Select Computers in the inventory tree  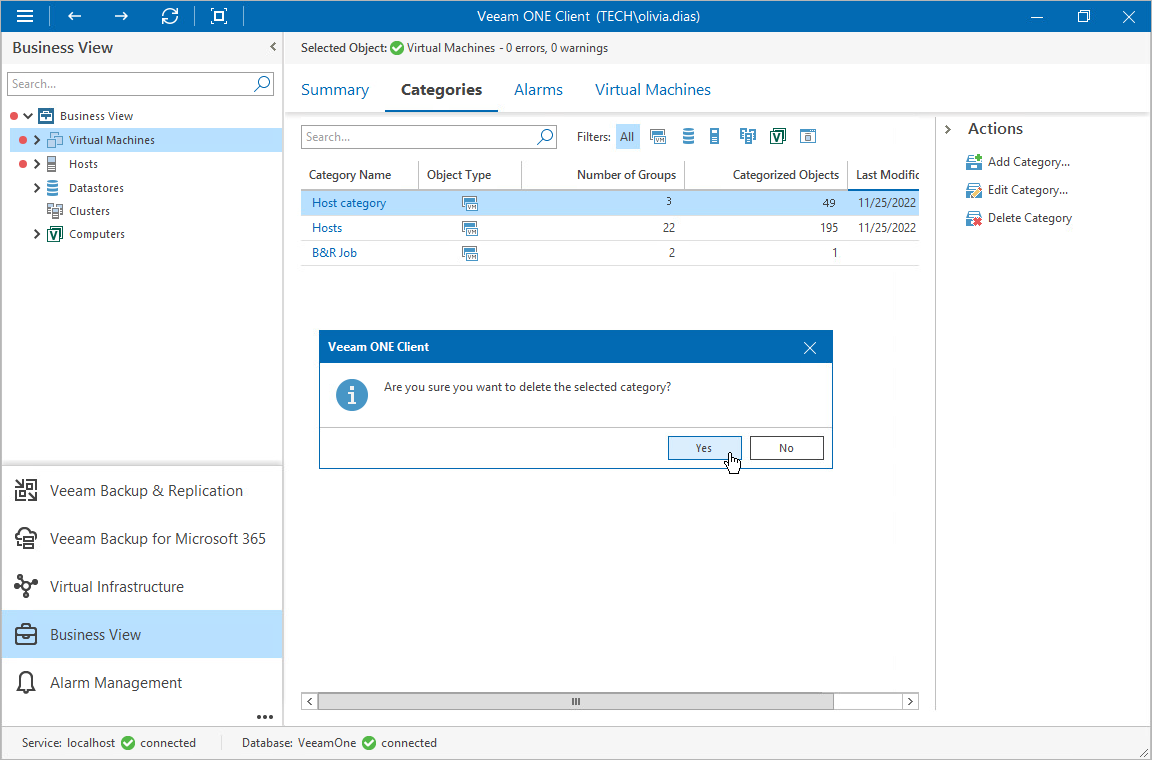click(96, 234)
